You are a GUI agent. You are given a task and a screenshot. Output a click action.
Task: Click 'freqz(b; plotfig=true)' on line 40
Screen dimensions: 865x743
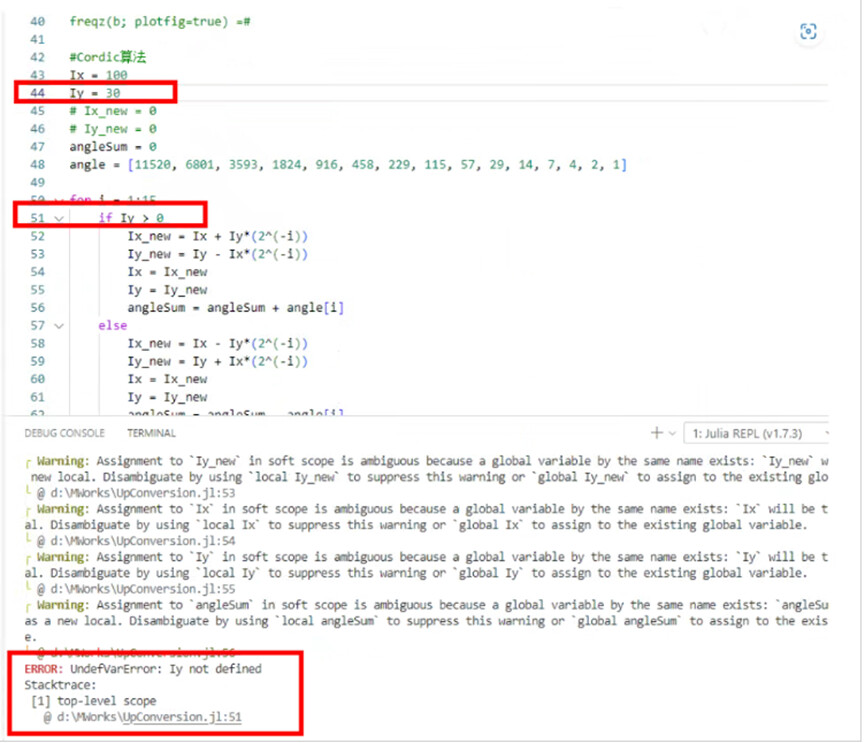pos(148,22)
